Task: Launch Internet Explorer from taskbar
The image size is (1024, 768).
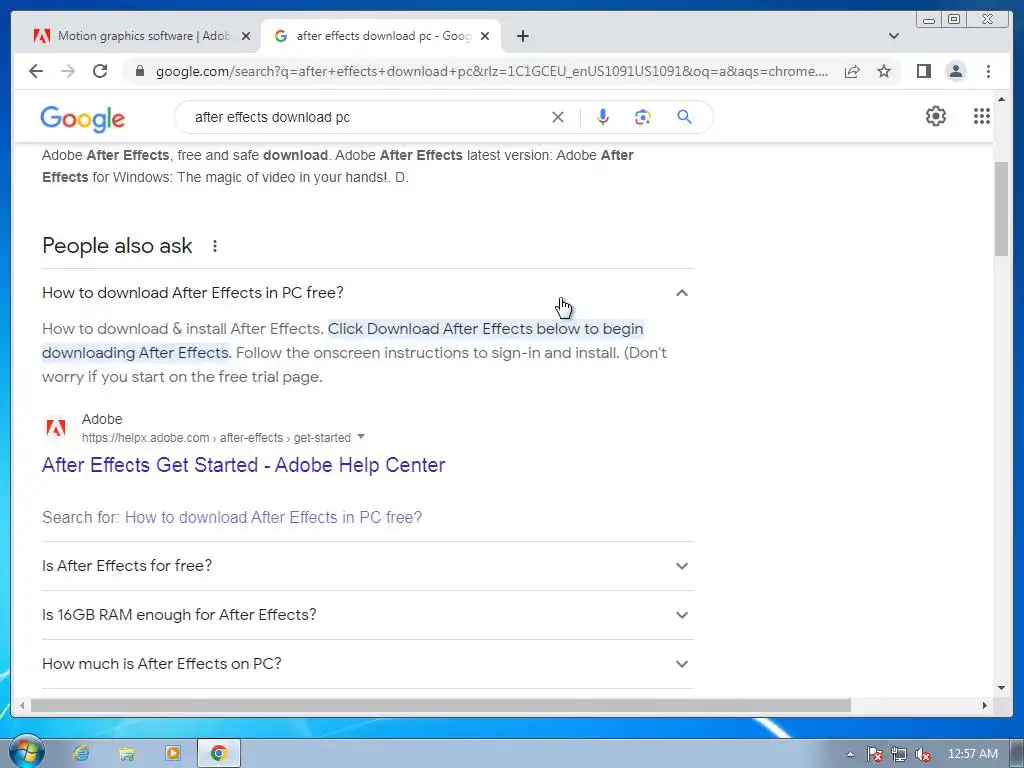Action: coord(81,754)
